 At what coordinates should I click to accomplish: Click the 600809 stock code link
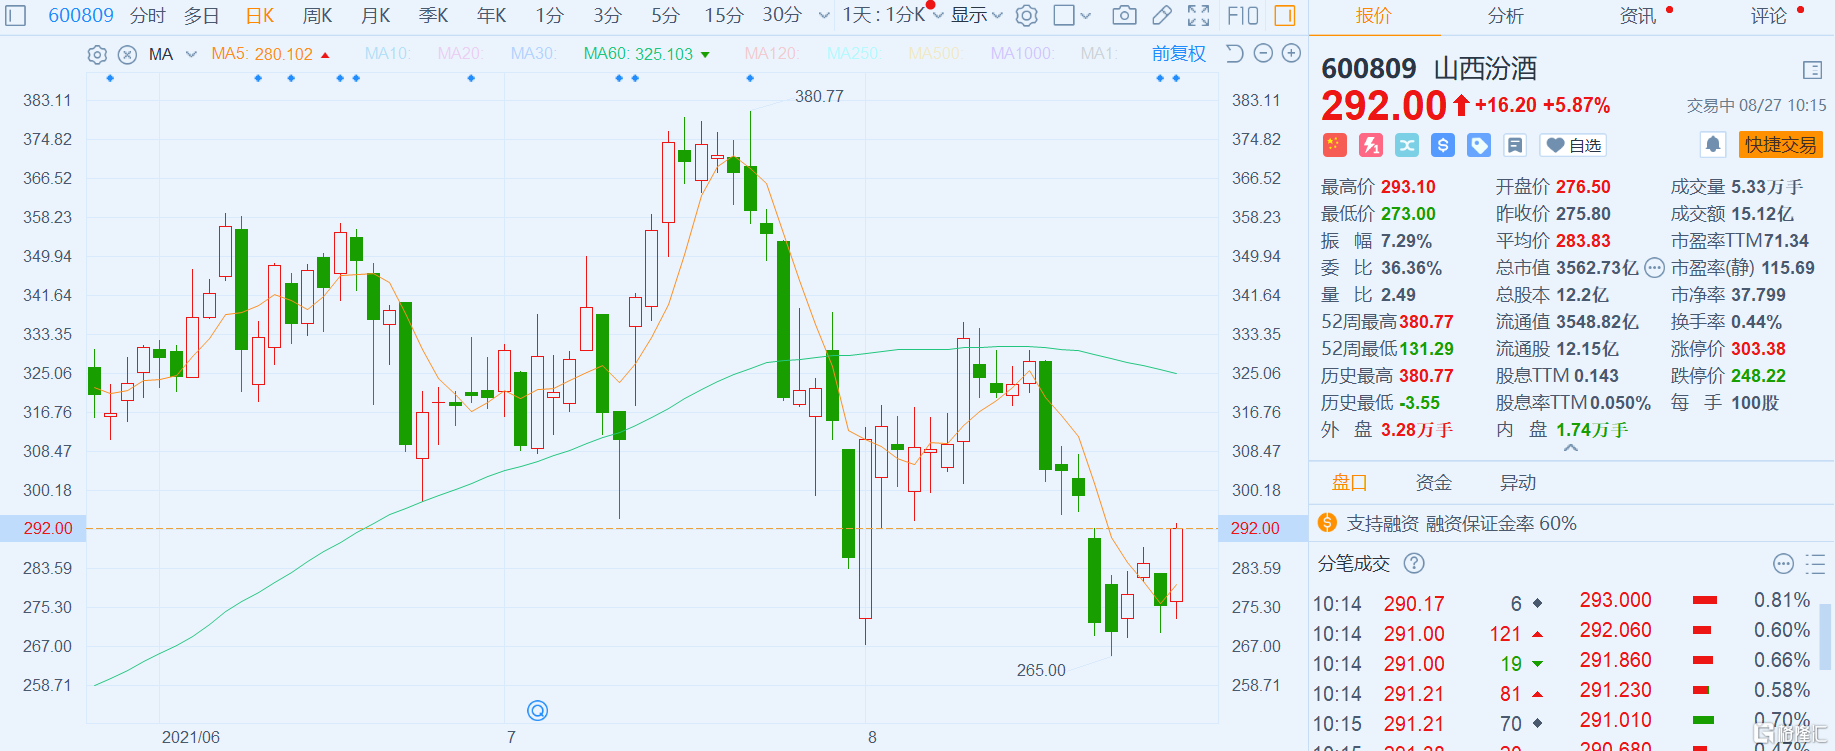point(81,15)
